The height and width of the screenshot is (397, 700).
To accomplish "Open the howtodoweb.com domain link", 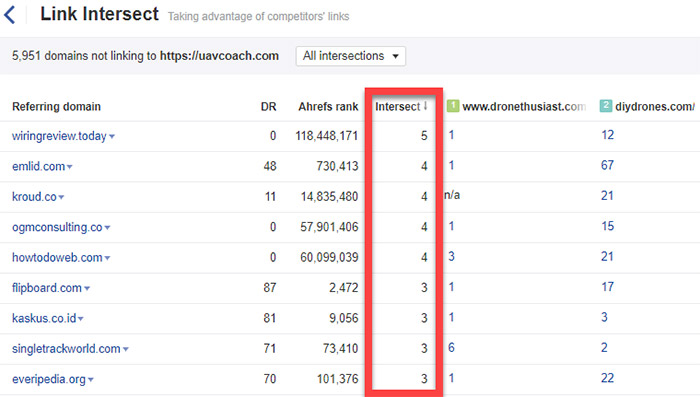I will pos(57,258).
